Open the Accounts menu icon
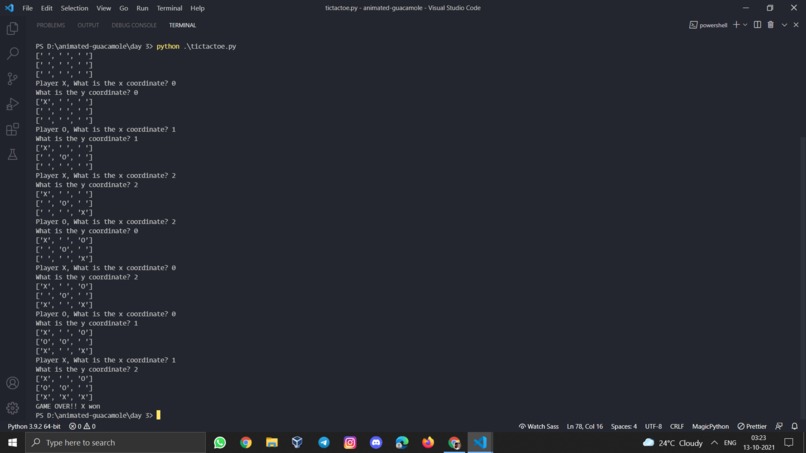806x453 pixels. point(12,383)
